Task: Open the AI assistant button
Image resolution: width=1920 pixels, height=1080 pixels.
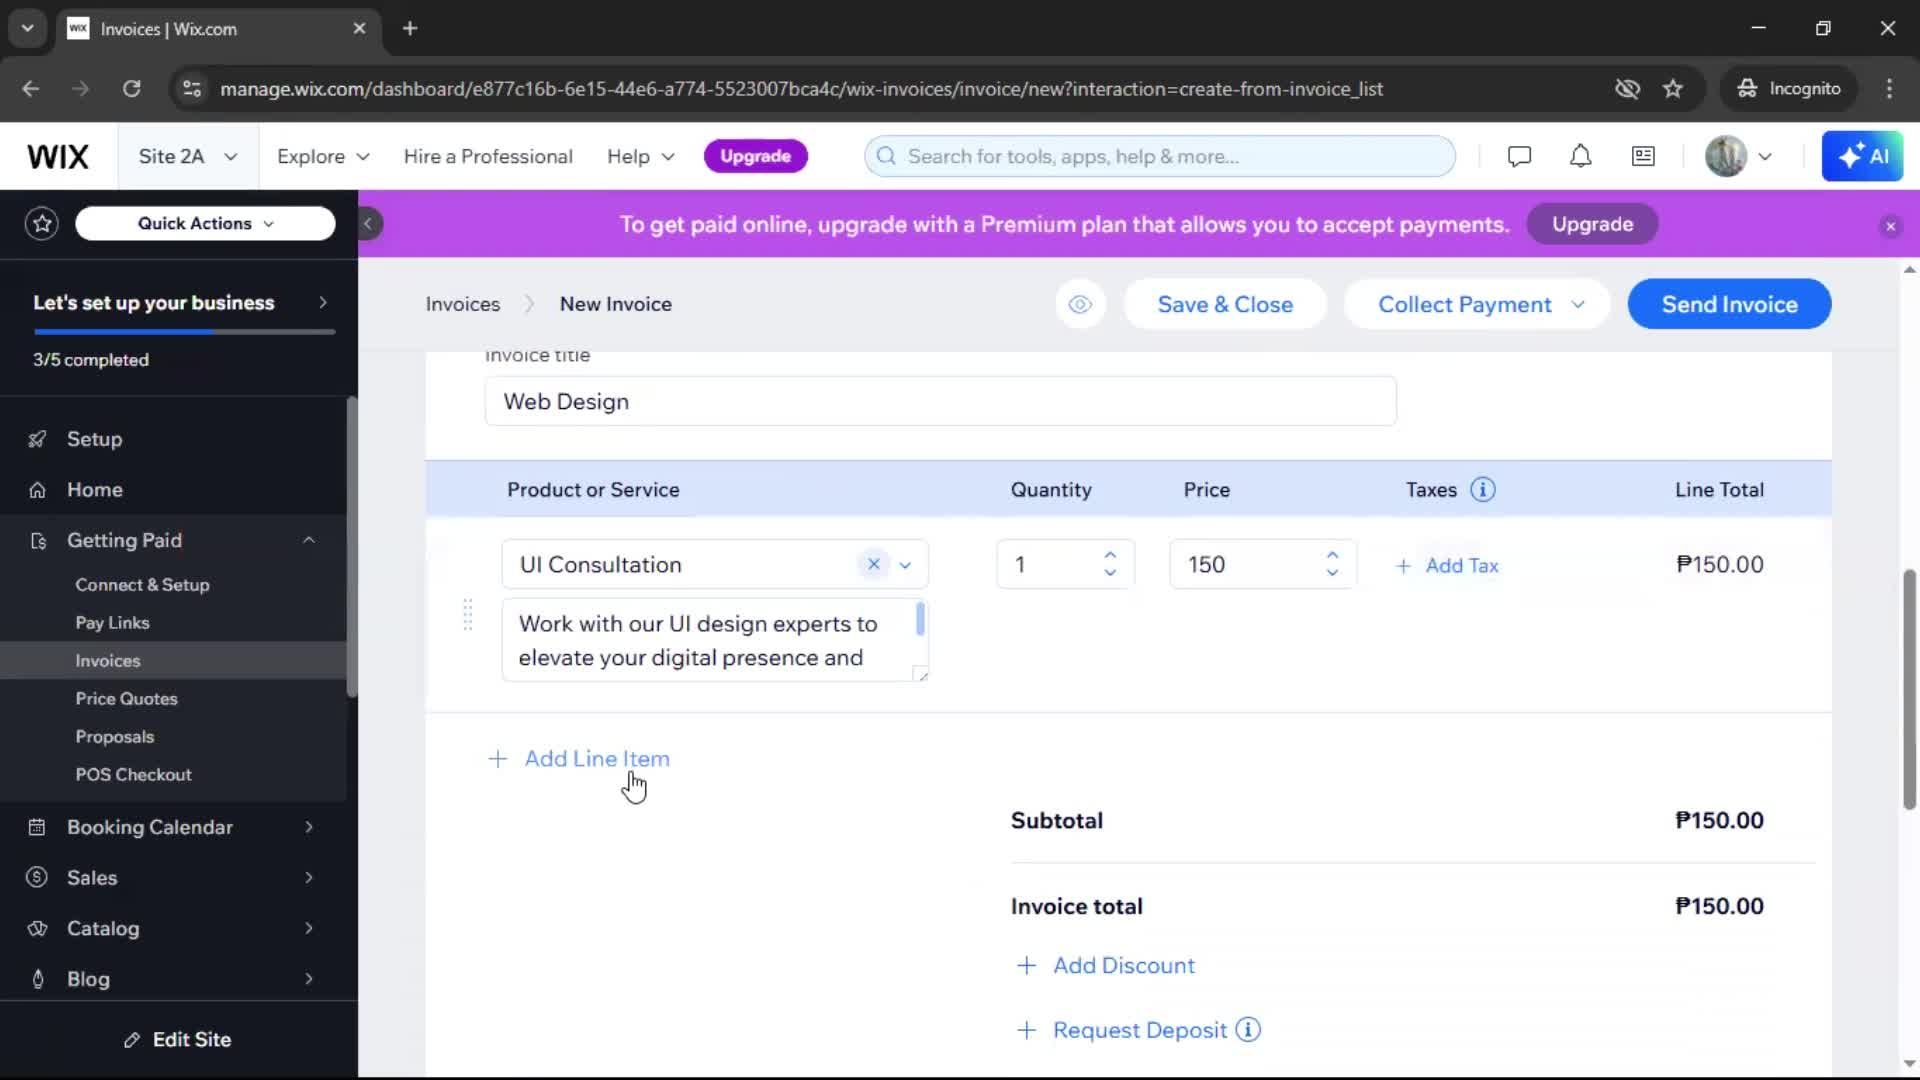Action: pos(1862,157)
